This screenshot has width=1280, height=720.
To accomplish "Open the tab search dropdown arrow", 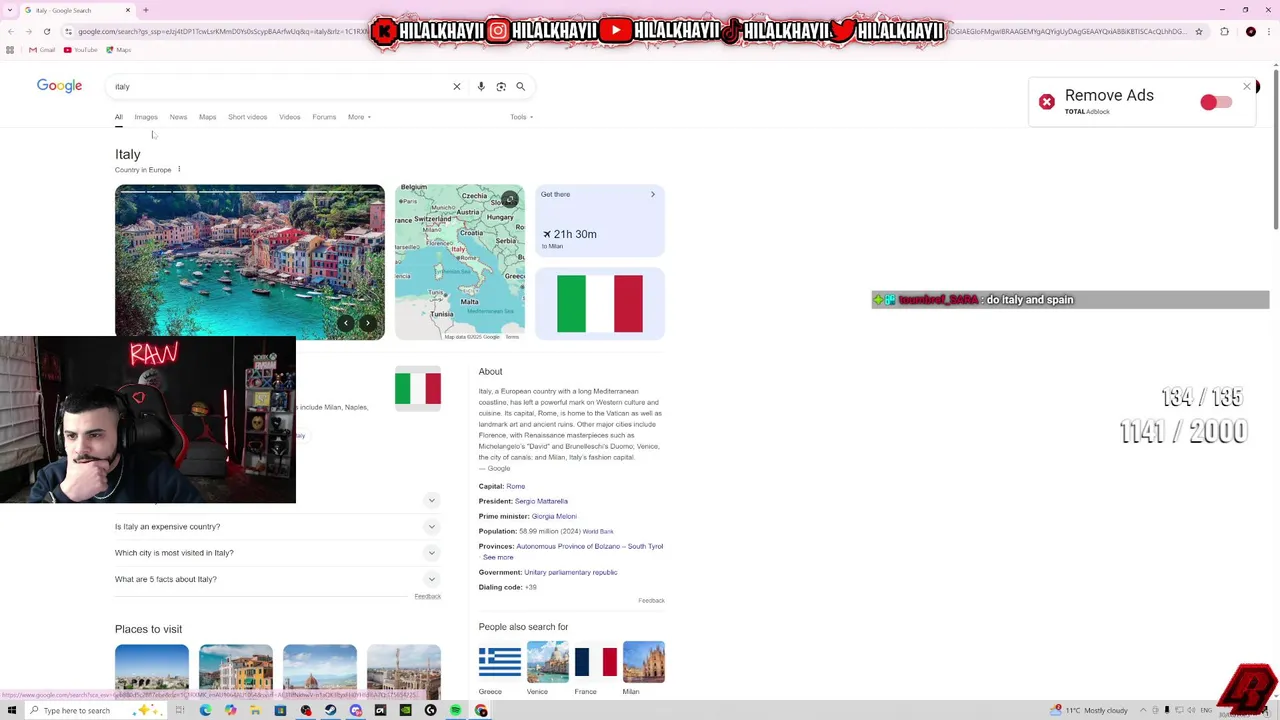I will click(x=10, y=10).
